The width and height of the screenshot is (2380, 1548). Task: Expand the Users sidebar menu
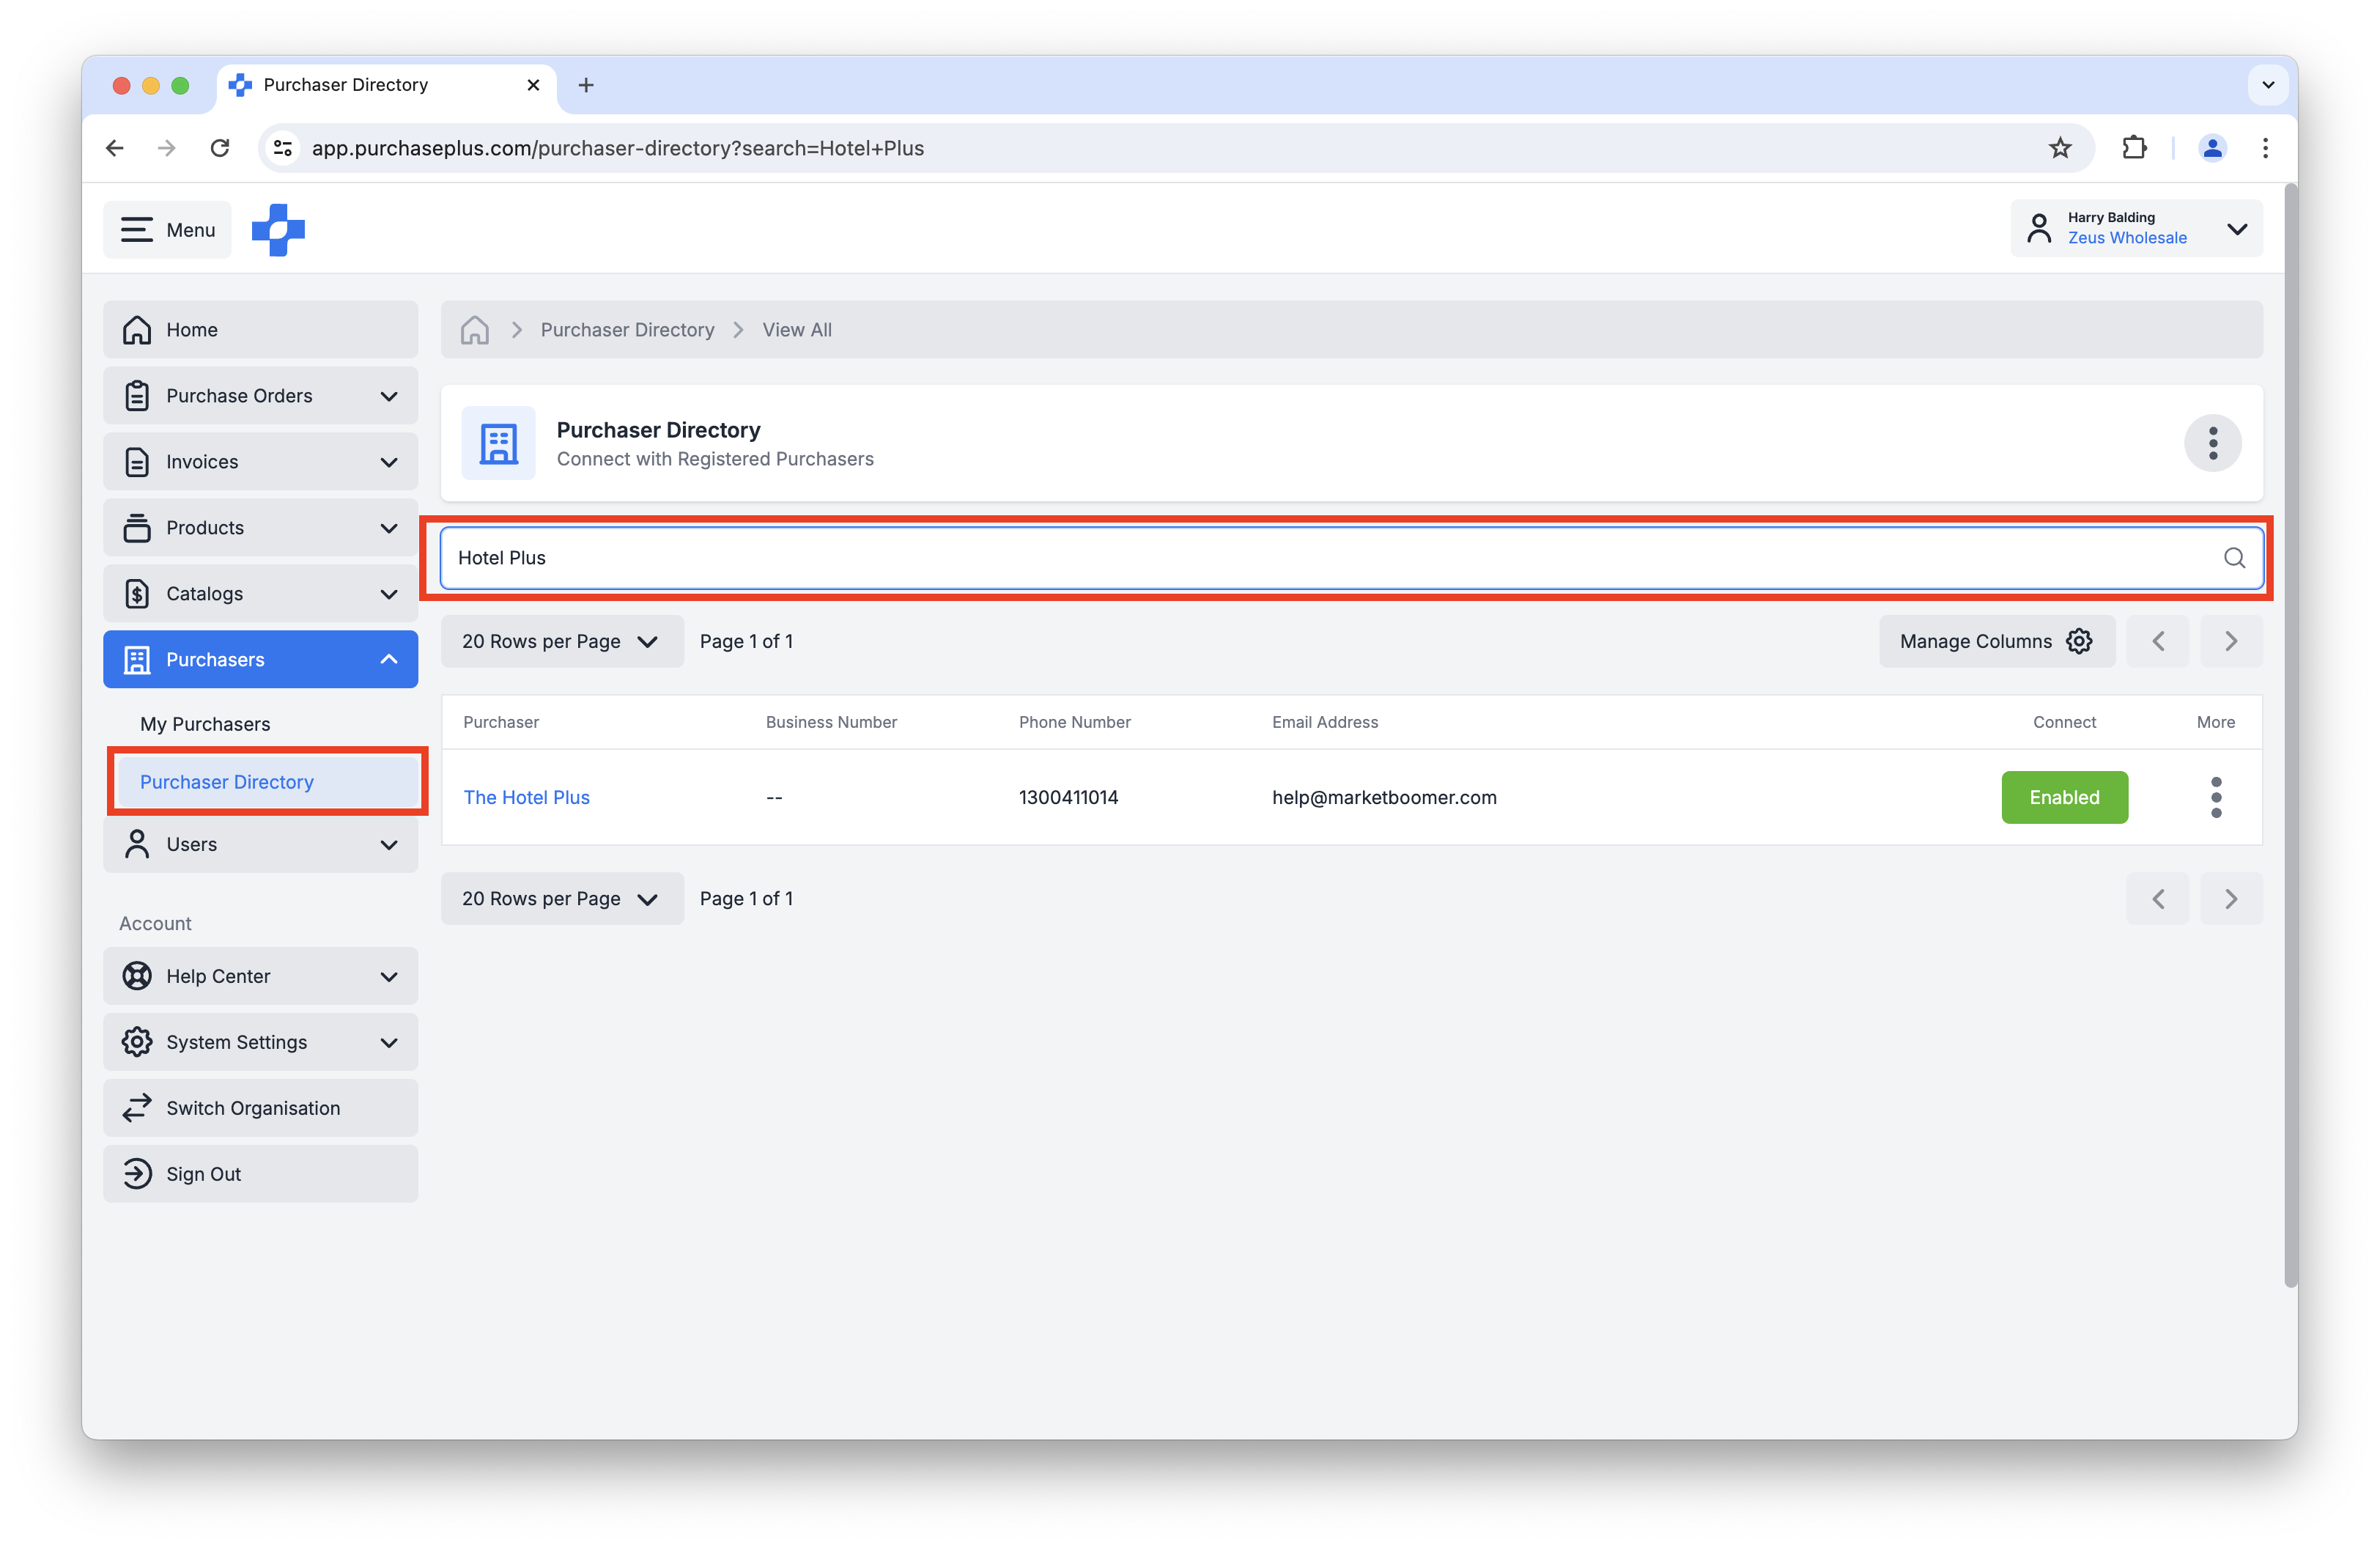[x=260, y=845]
